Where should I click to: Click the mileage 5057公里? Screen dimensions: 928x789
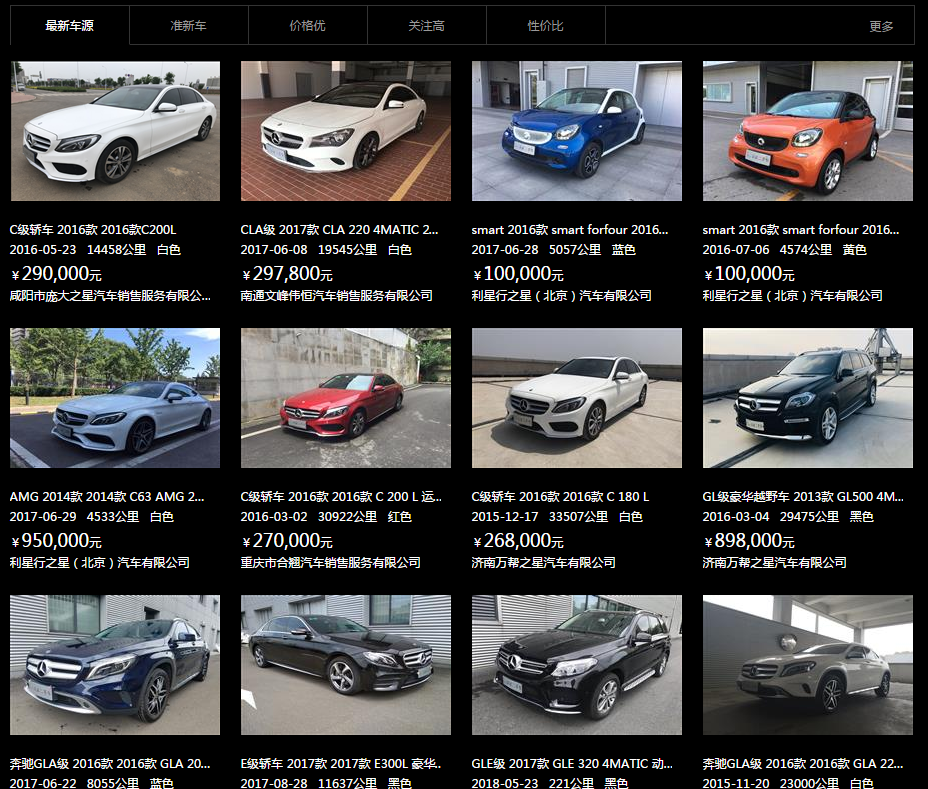[x=575, y=250]
